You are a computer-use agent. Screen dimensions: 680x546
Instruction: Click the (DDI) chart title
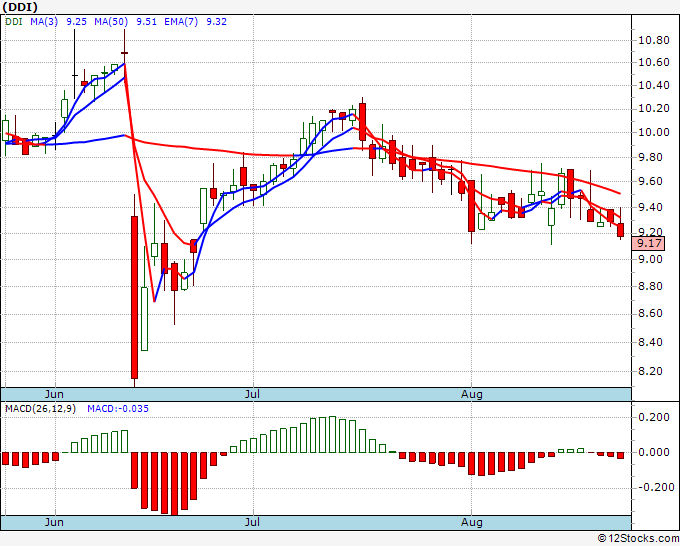tap(20, 7)
